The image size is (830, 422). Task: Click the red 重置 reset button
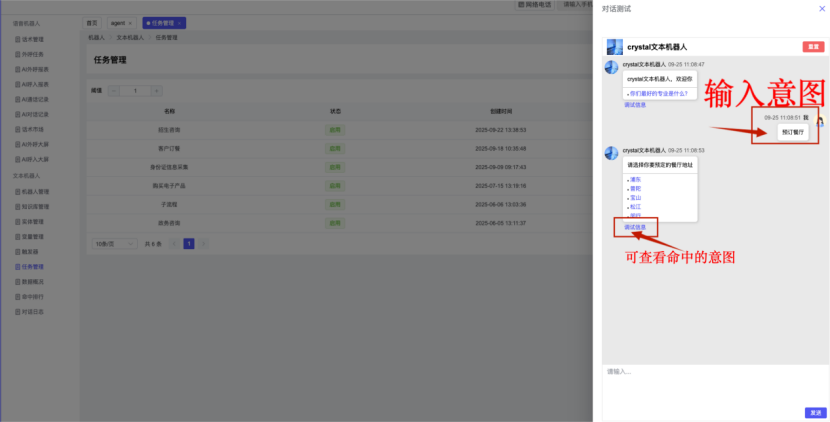(x=813, y=47)
